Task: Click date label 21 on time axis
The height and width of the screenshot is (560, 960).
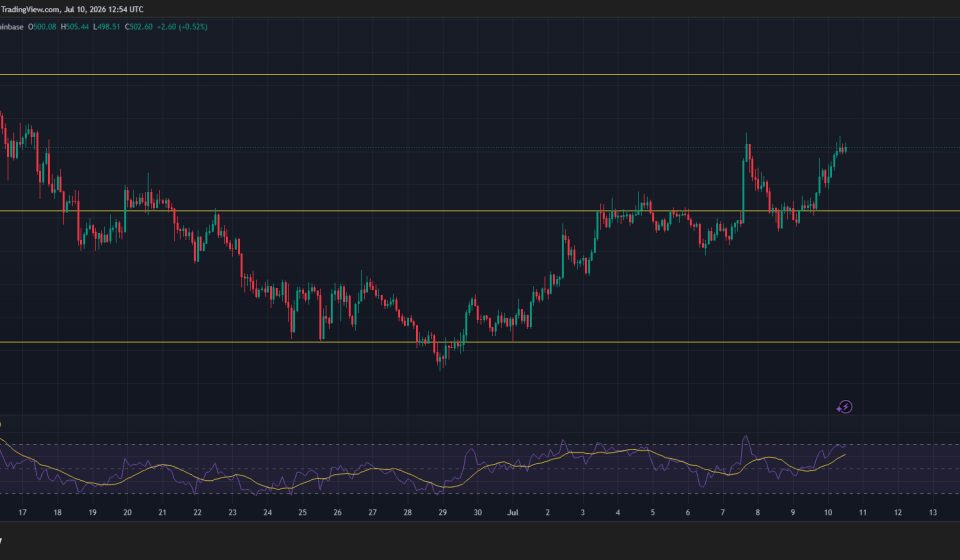Action: pyautogui.click(x=162, y=513)
